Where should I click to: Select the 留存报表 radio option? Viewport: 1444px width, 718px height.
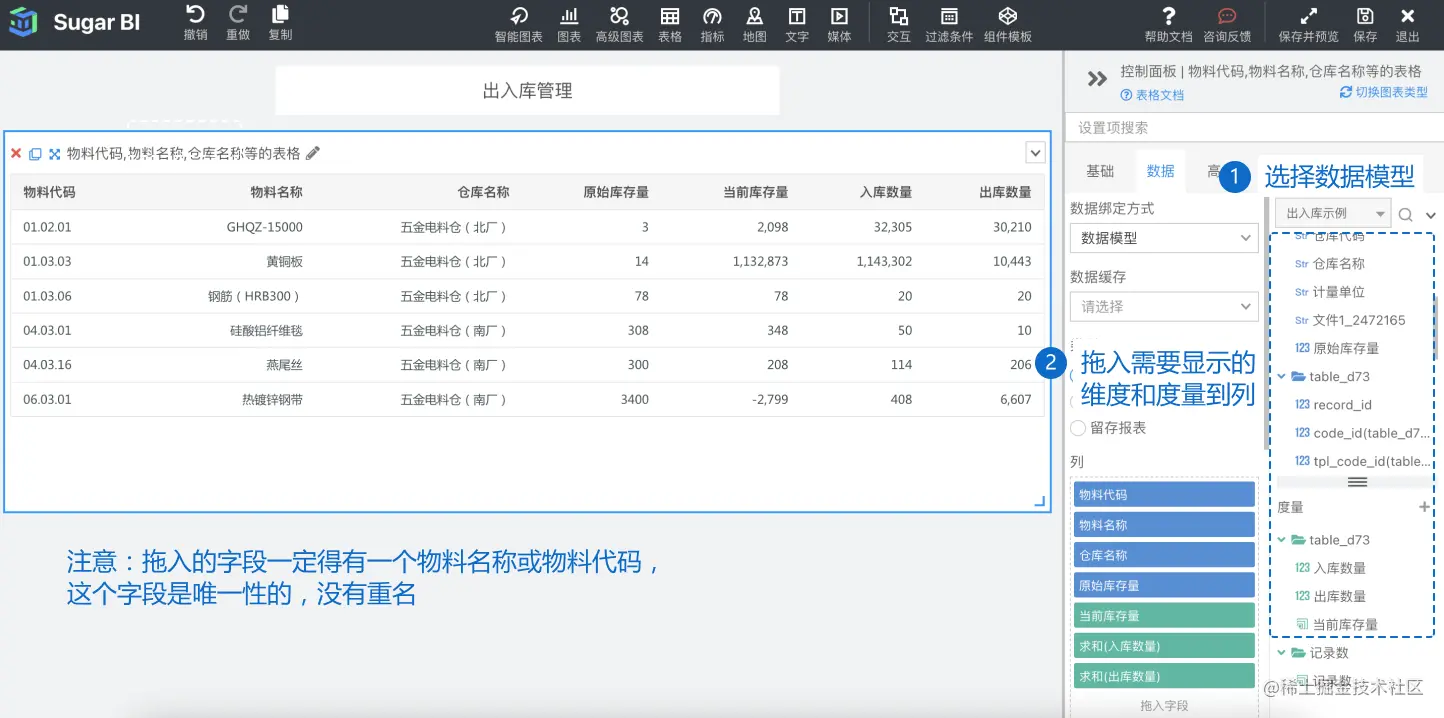pyautogui.click(x=1078, y=428)
